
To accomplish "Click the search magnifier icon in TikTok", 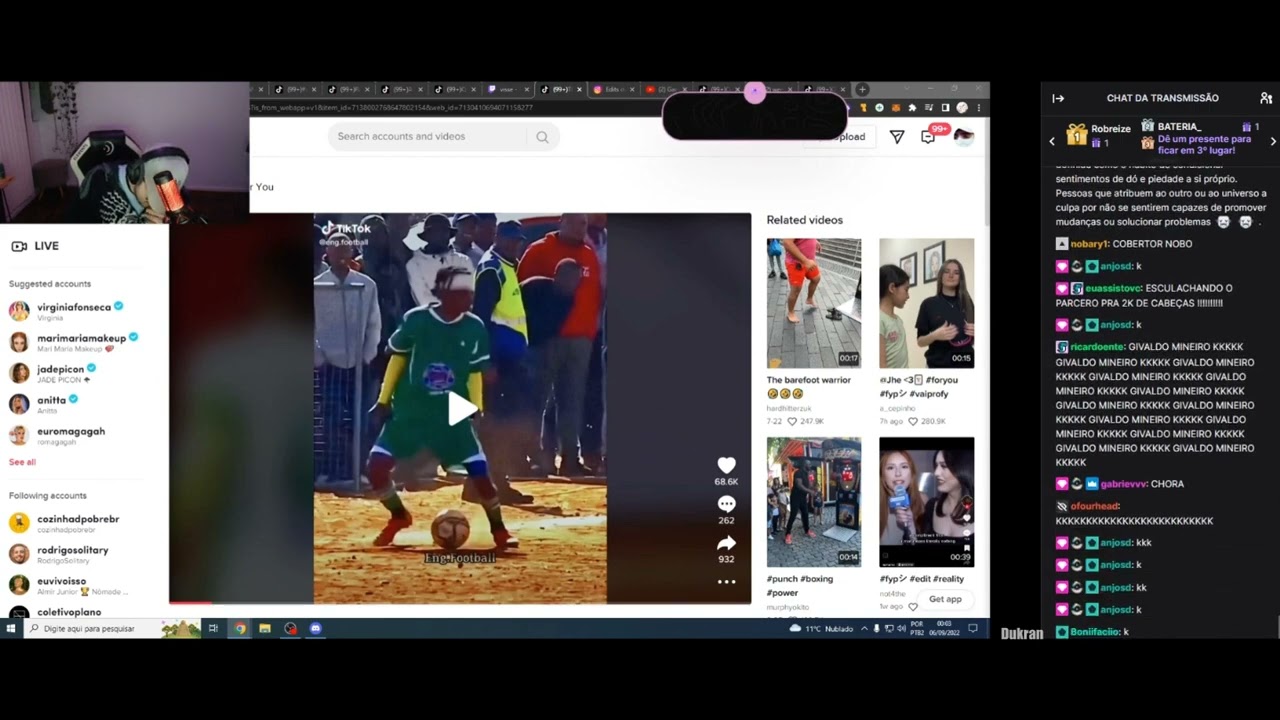I will pos(542,137).
